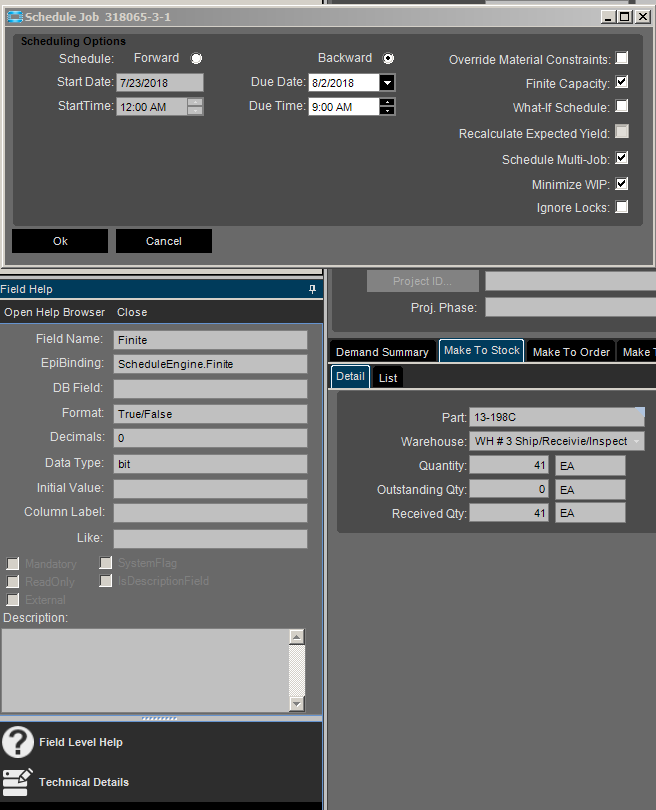
Task: Click StartTime up spinner arrow
Action: tap(195, 102)
